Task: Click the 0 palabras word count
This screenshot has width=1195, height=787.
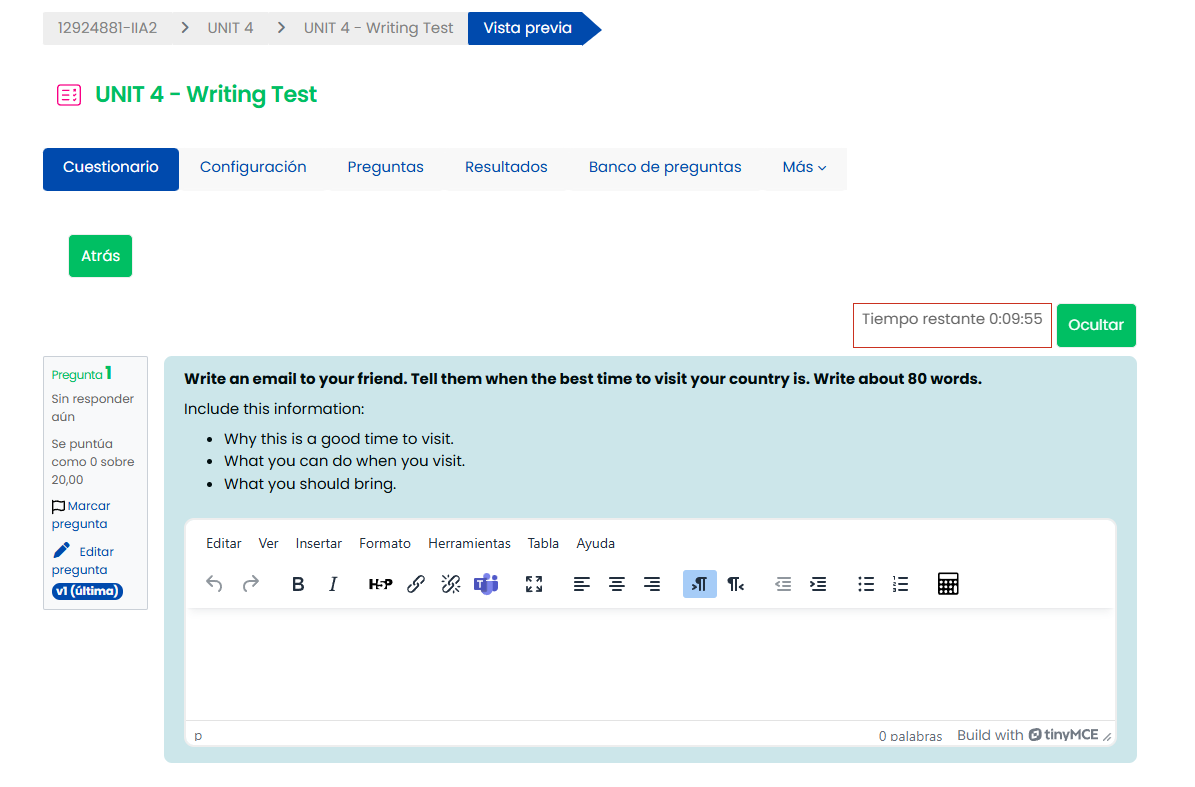Action: pos(910,736)
